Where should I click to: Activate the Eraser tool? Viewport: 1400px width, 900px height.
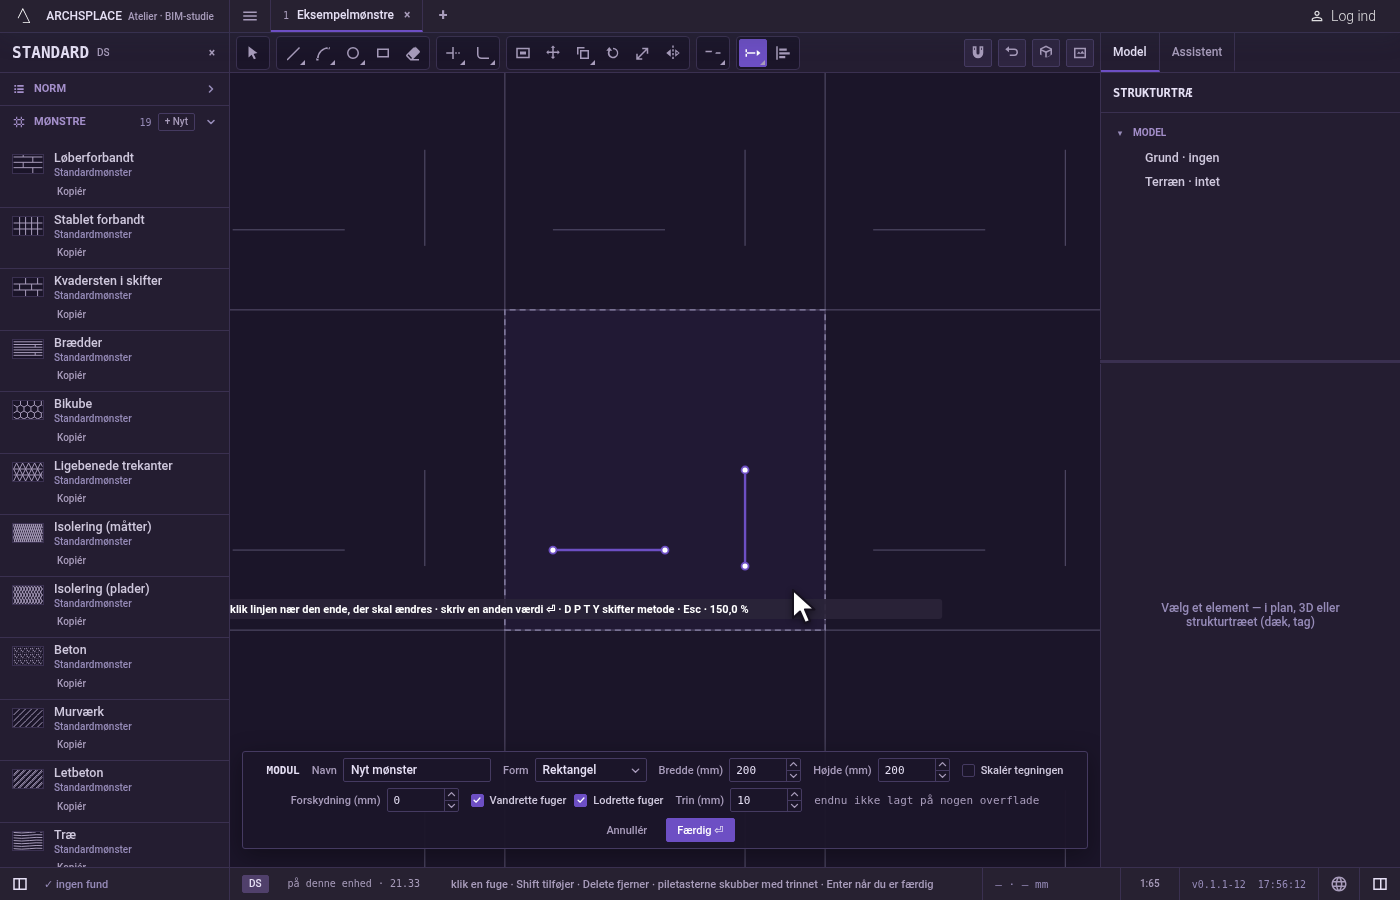413,53
